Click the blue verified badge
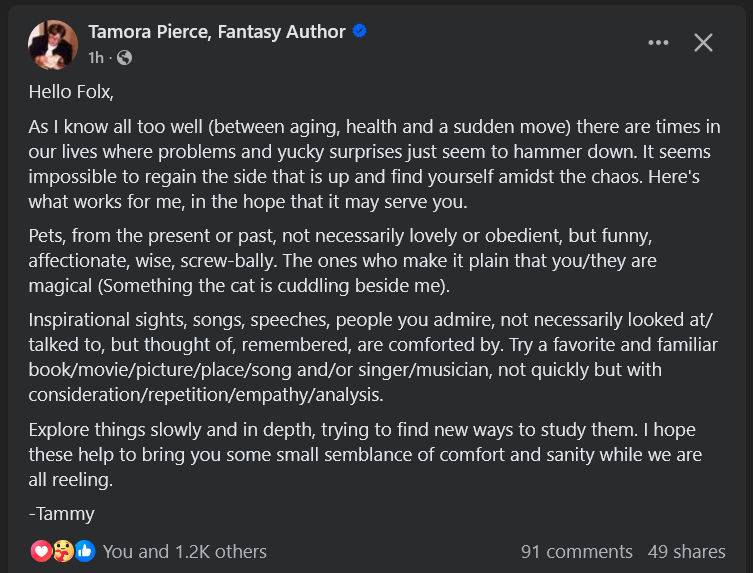Screen dimensions: 753x573 (x=360, y=31)
